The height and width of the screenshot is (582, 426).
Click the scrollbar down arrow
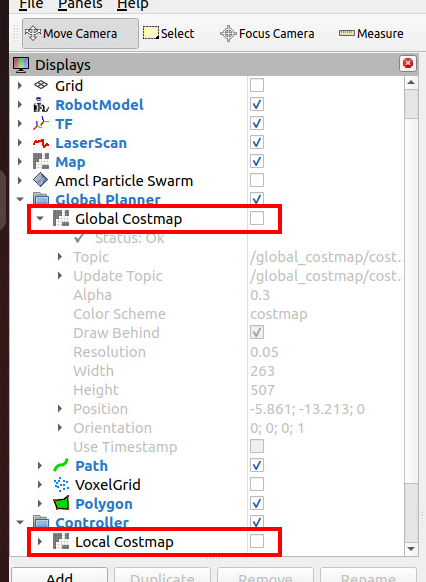tap(411, 549)
